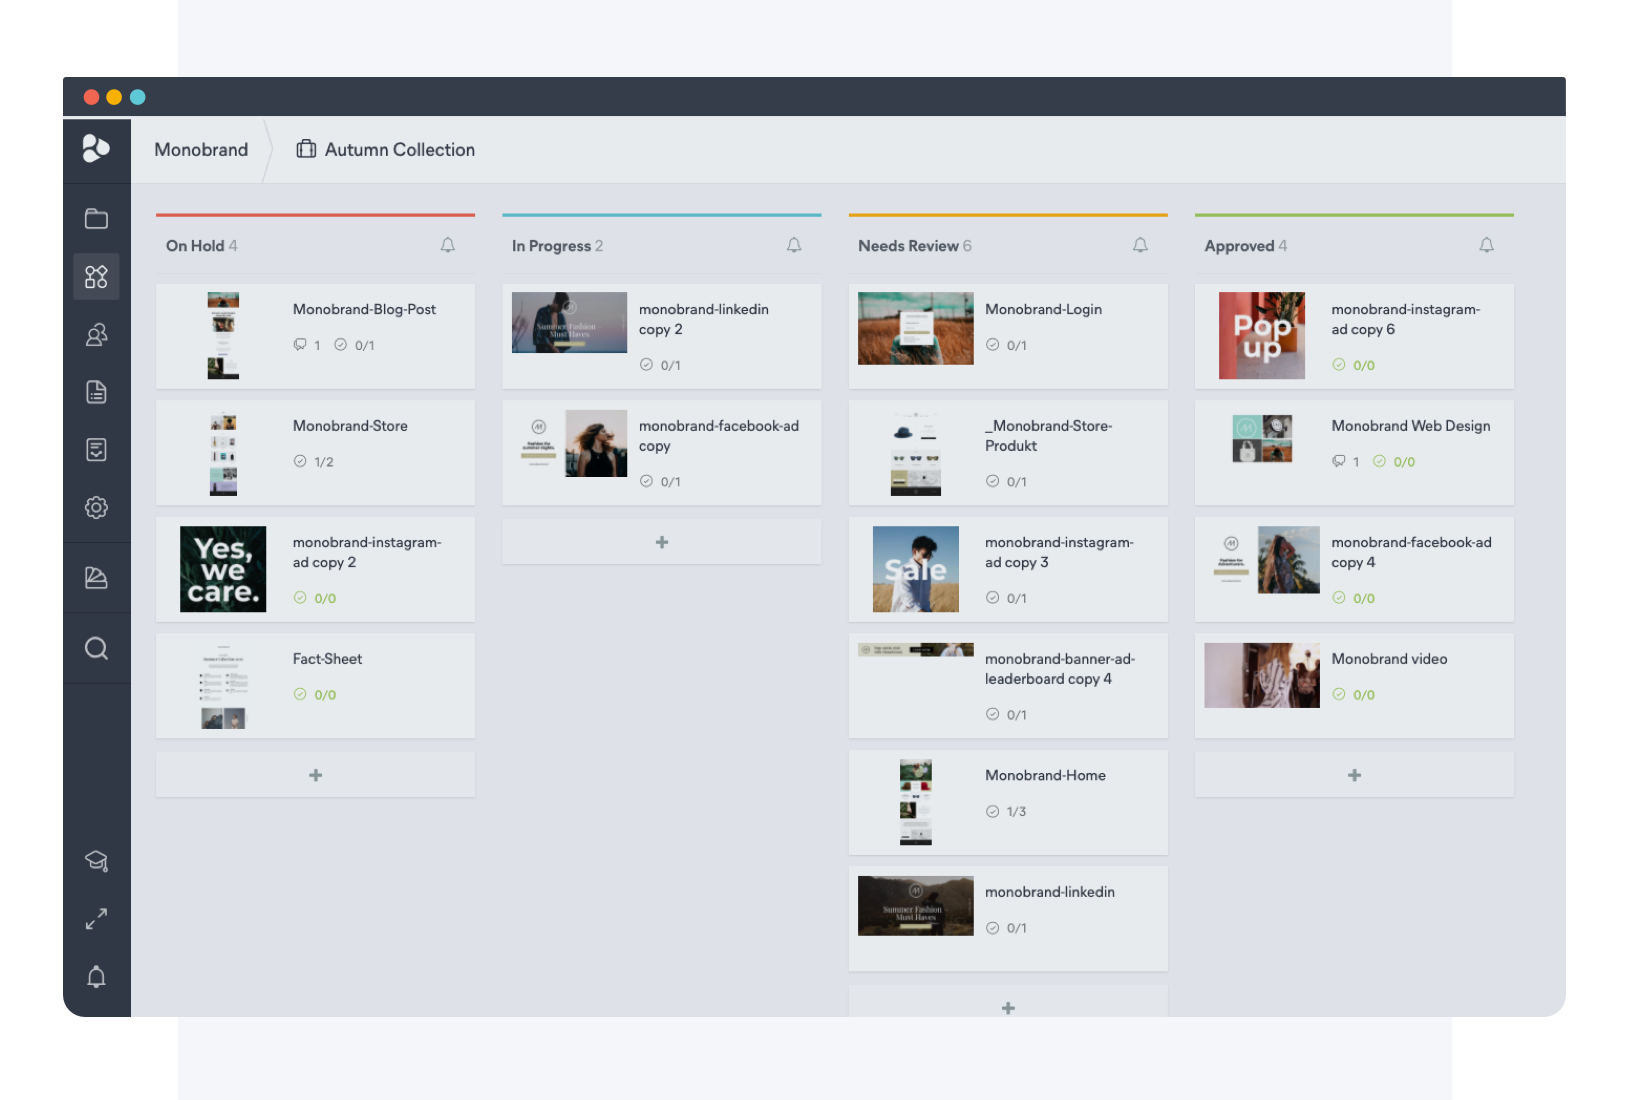
Task: Click the '1/3' task count on Monobrand-Home
Action: (x=1016, y=811)
